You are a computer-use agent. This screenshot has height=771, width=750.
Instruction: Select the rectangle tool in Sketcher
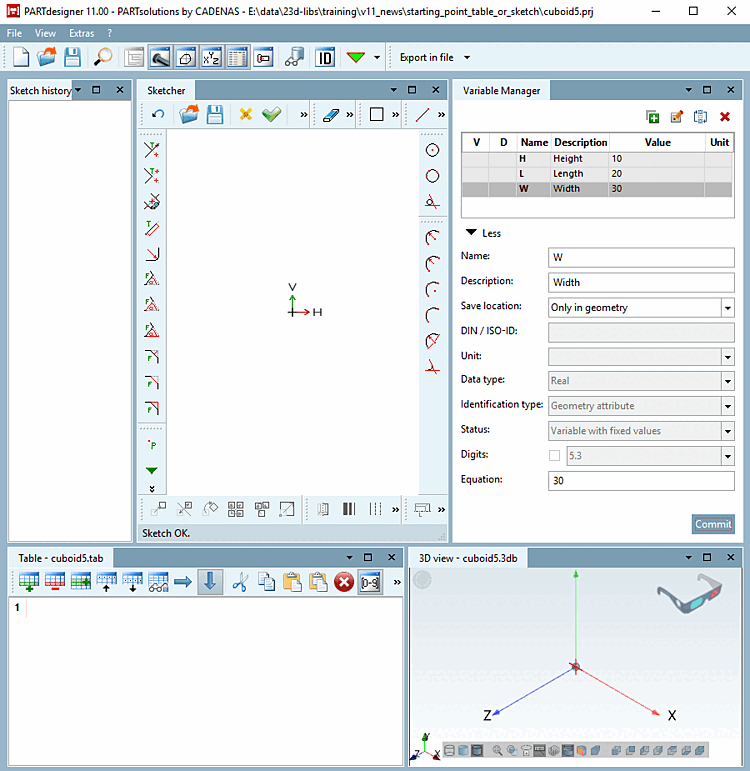point(377,115)
